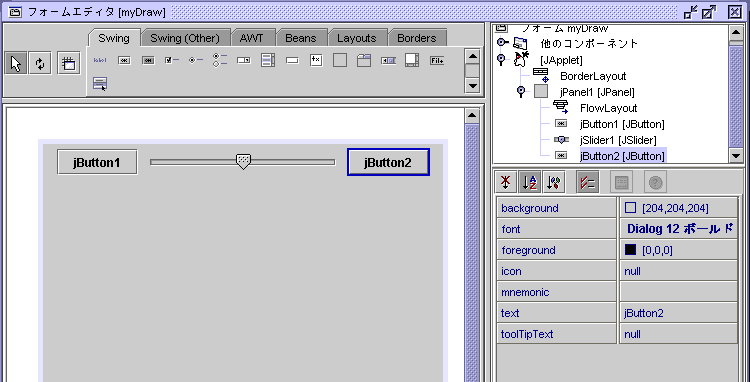Toggle connection mode with circular arrows
The width and height of the screenshot is (750, 382).
click(x=40, y=64)
